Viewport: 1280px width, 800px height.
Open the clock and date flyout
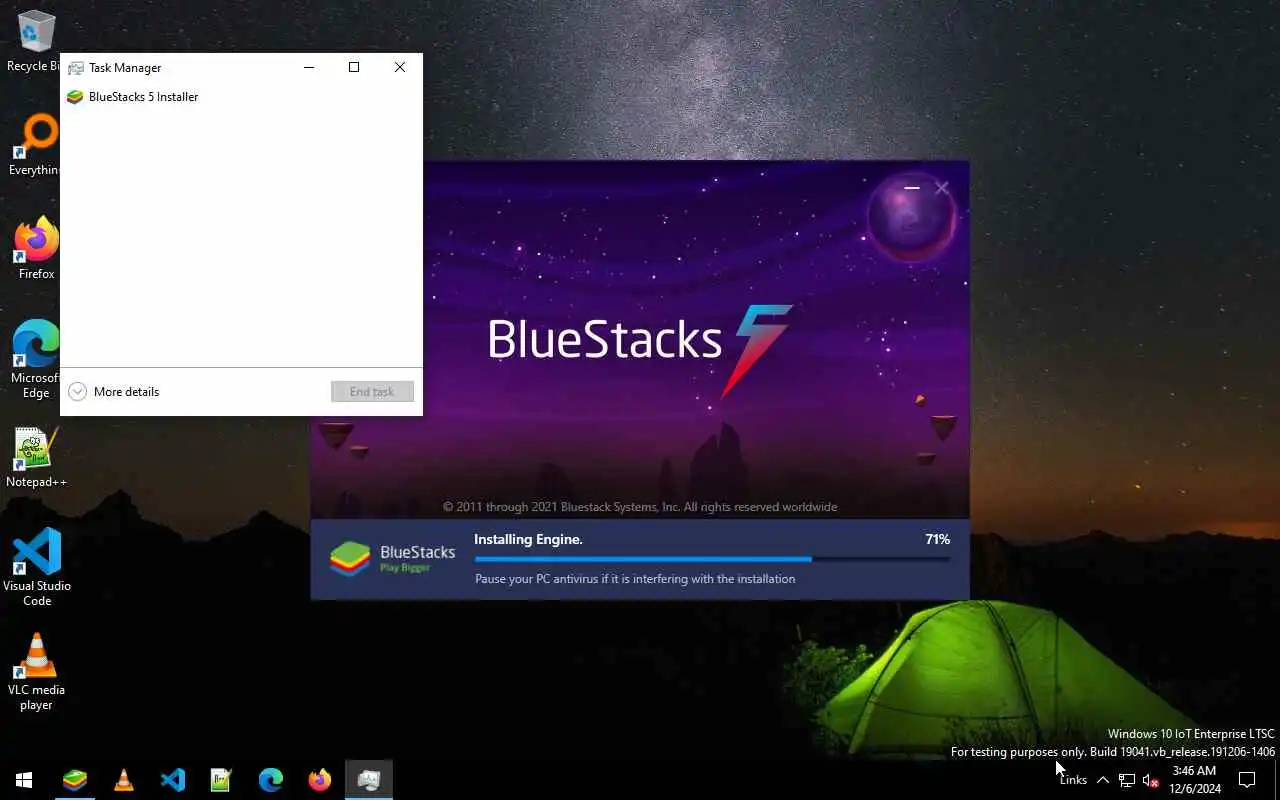(1195, 780)
